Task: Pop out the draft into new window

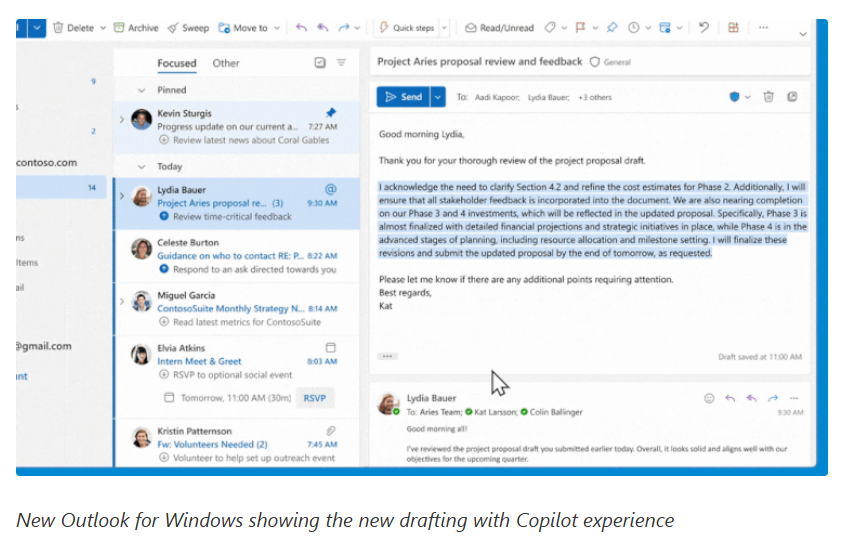Action: tap(792, 97)
